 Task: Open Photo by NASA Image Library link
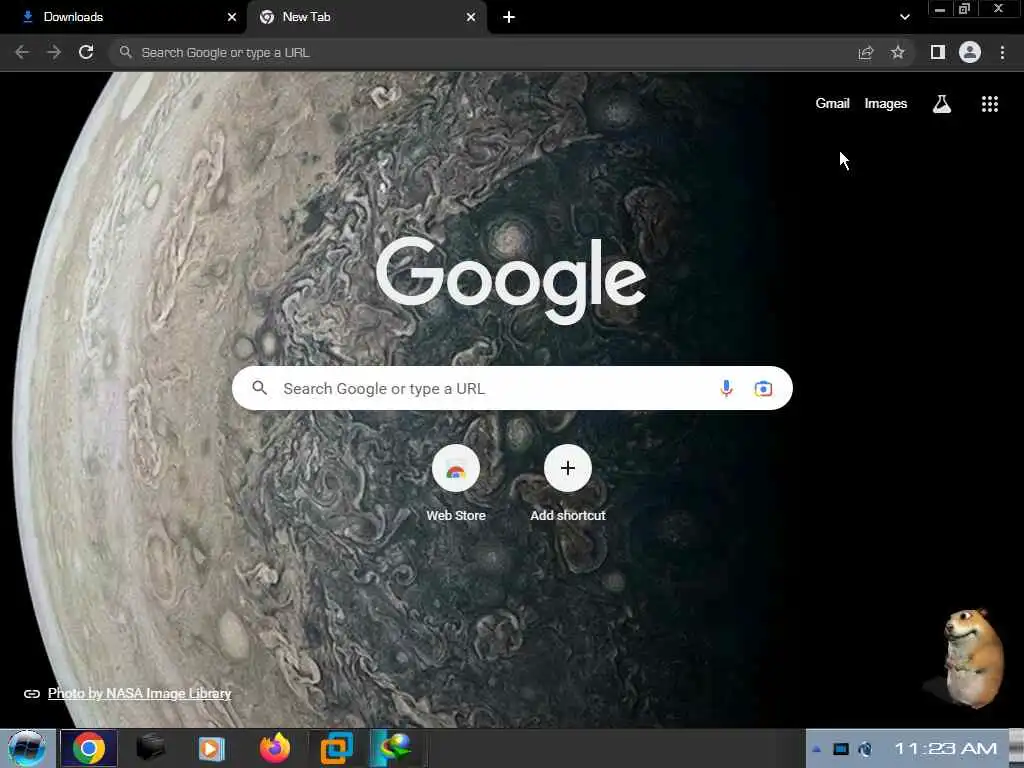140,694
